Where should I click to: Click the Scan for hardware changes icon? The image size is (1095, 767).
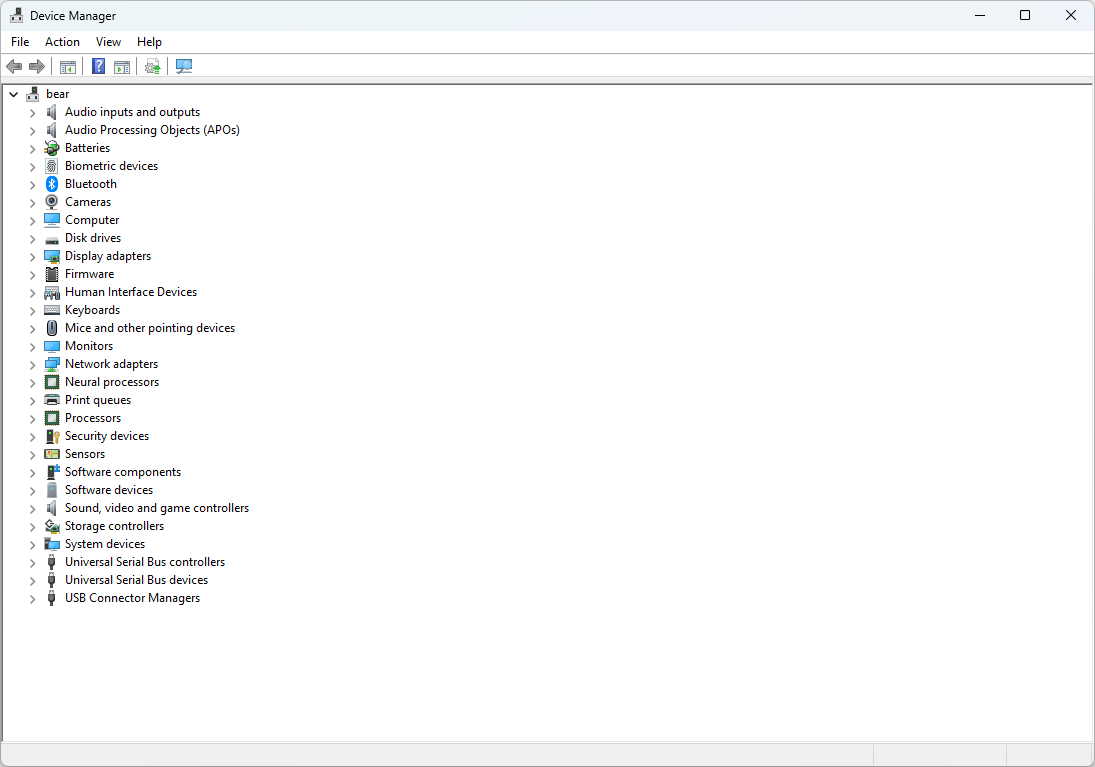184,66
